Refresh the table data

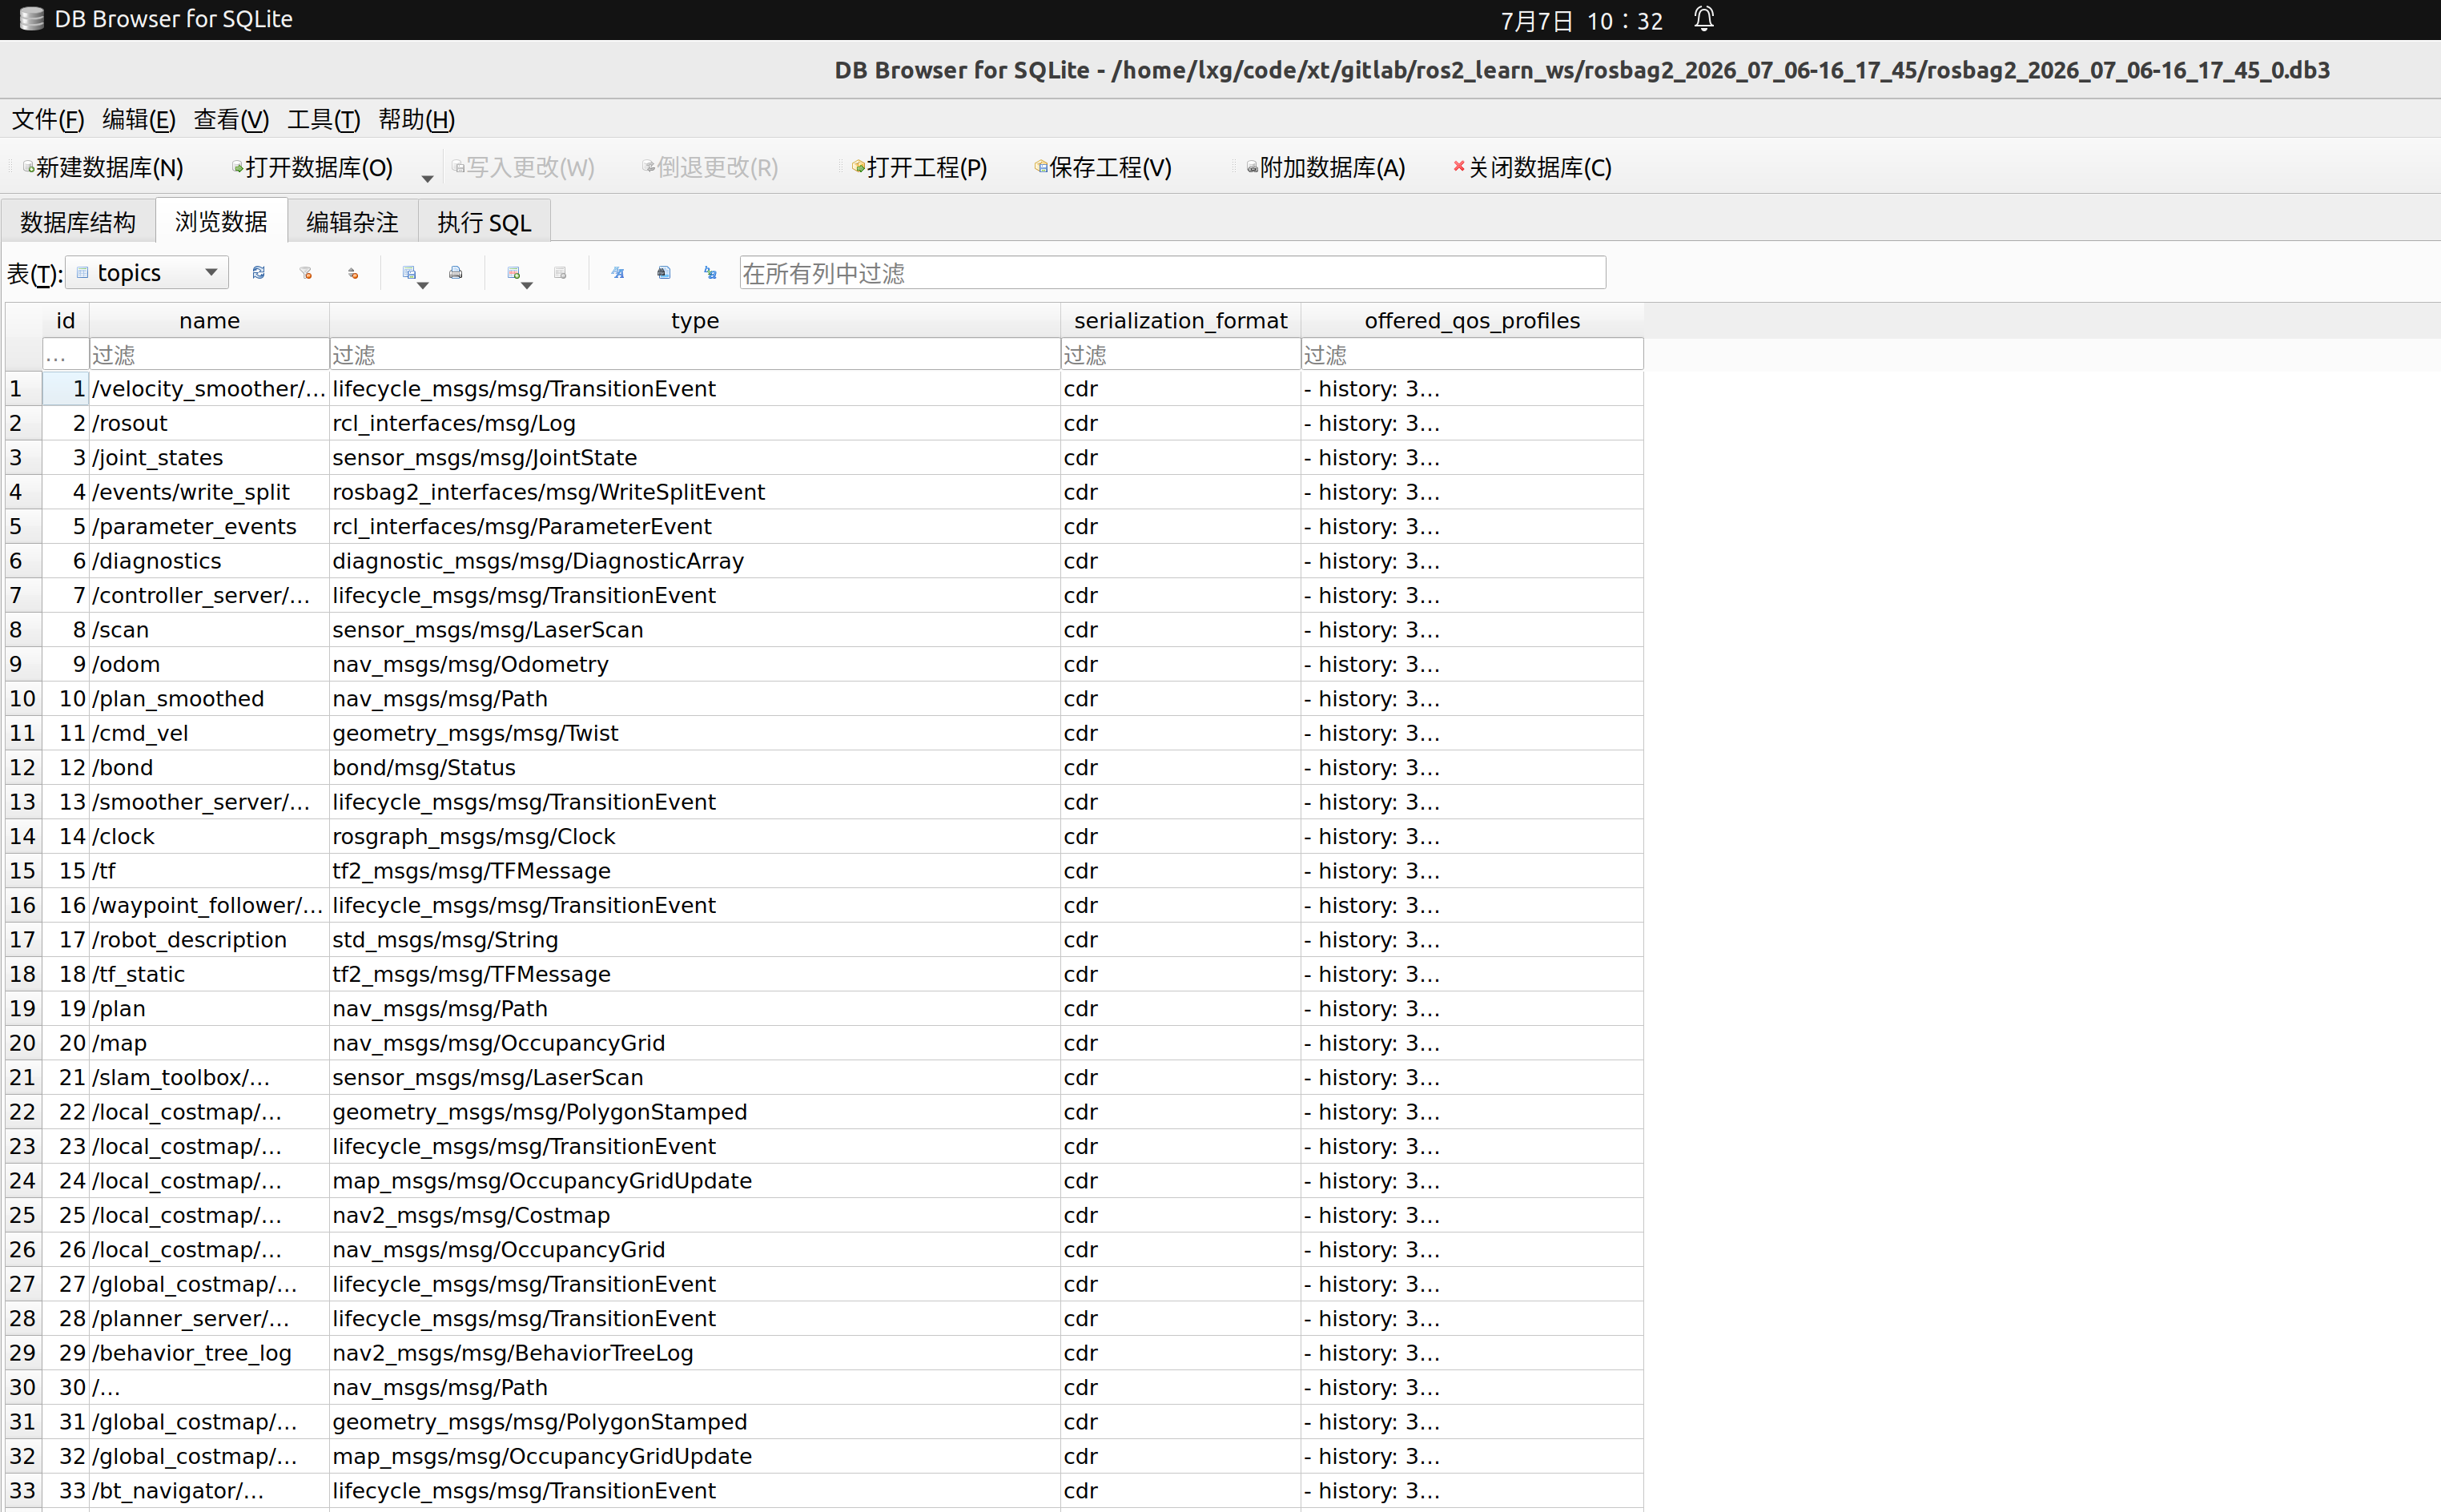pyautogui.click(x=259, y=273)
